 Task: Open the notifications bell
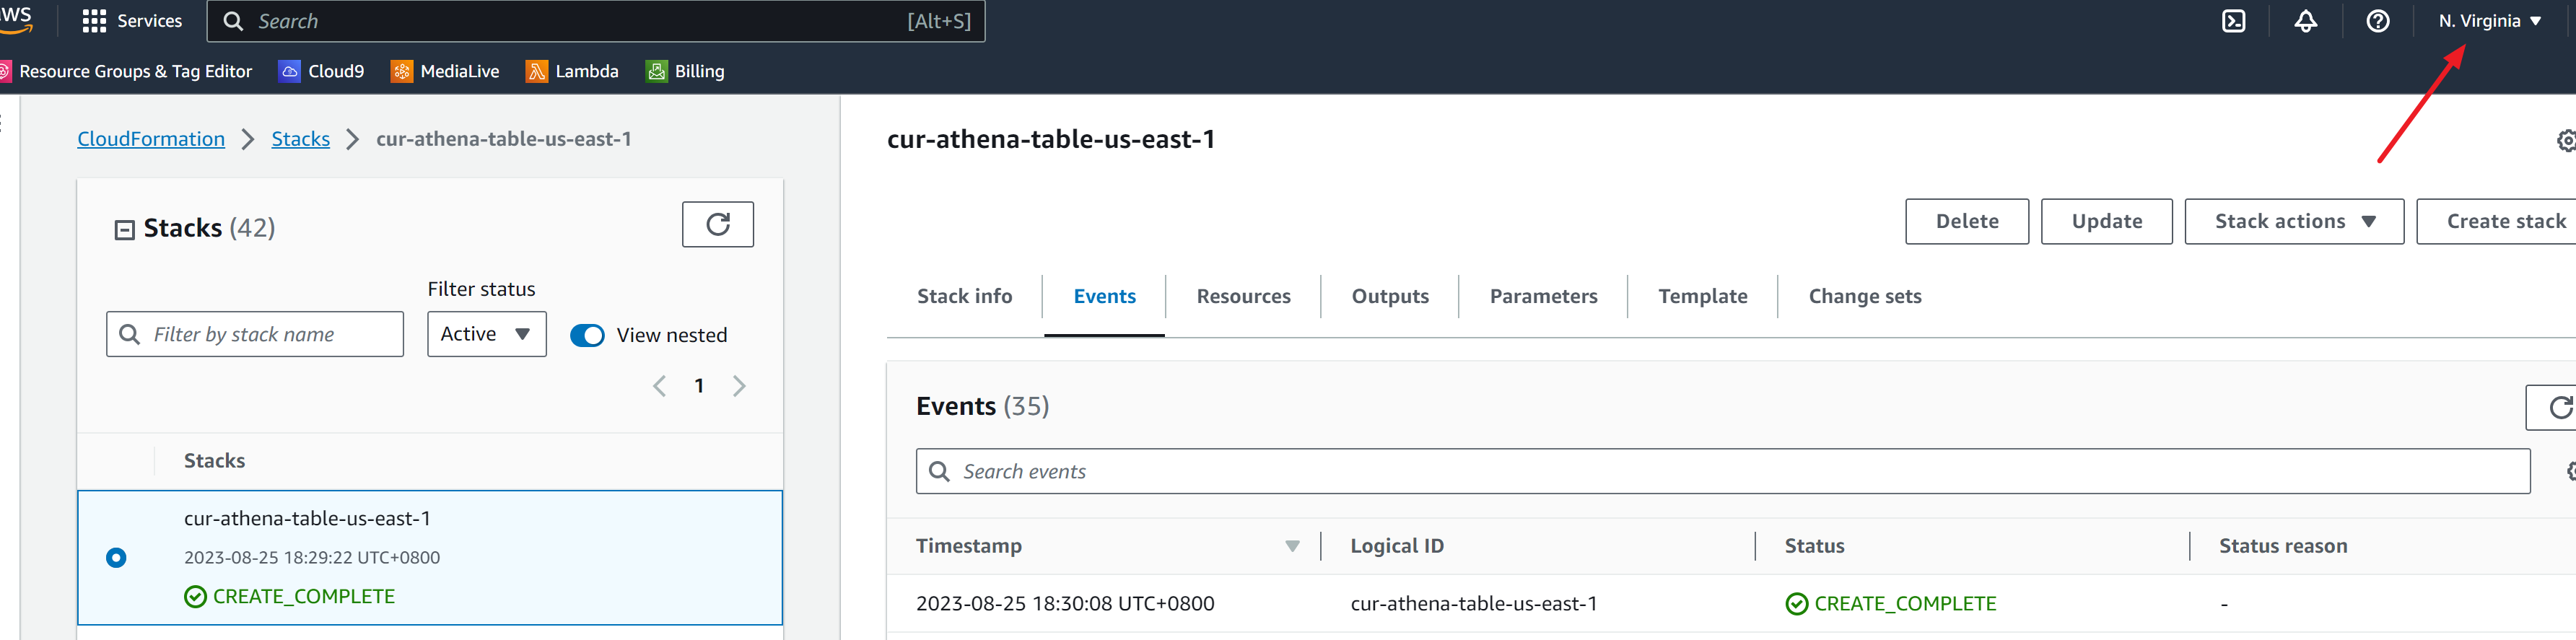(2305, 20)
